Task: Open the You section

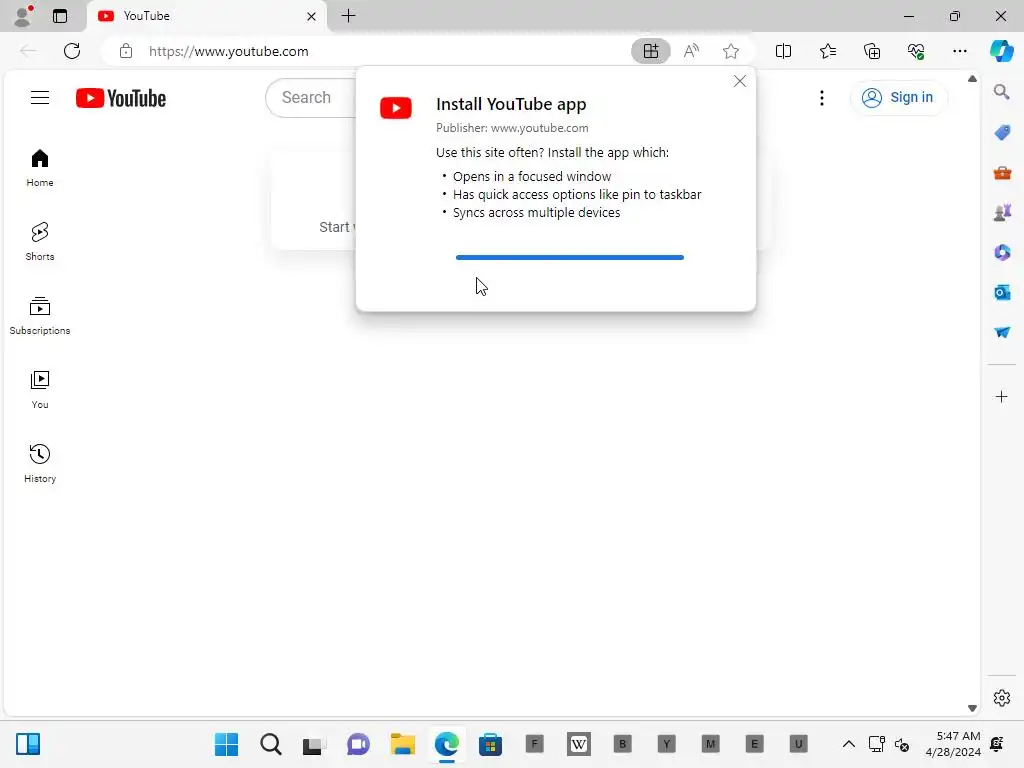Action: [x=40, y=390]
